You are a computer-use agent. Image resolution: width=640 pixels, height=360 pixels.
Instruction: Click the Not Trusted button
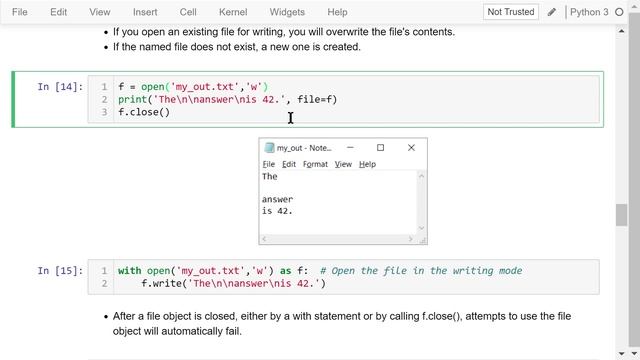(x=511, y=12)
